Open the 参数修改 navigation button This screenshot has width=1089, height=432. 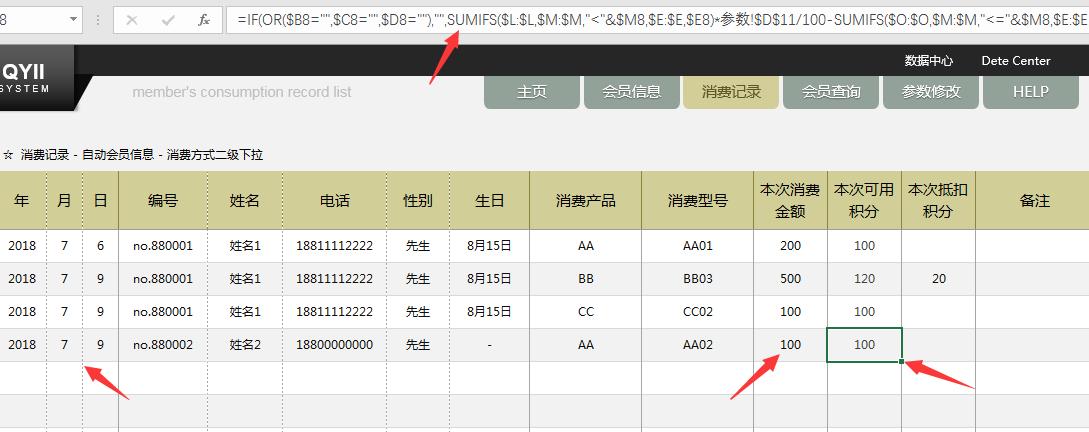click(x=931, y=92)
